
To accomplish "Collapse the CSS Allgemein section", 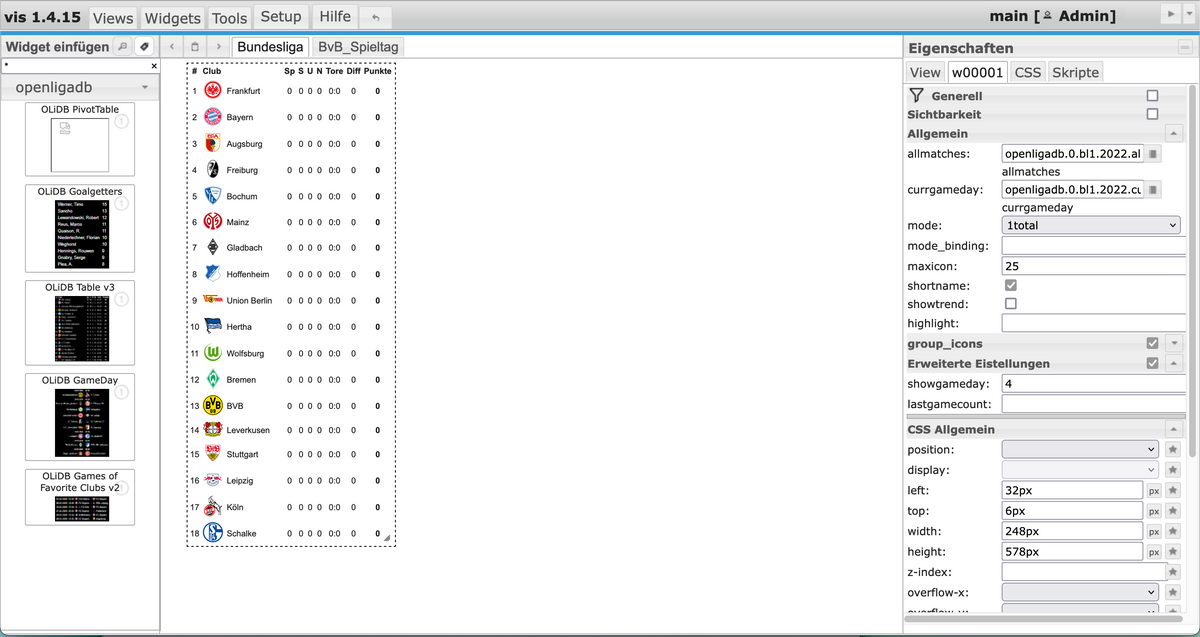I will [x=1174, y=429].
